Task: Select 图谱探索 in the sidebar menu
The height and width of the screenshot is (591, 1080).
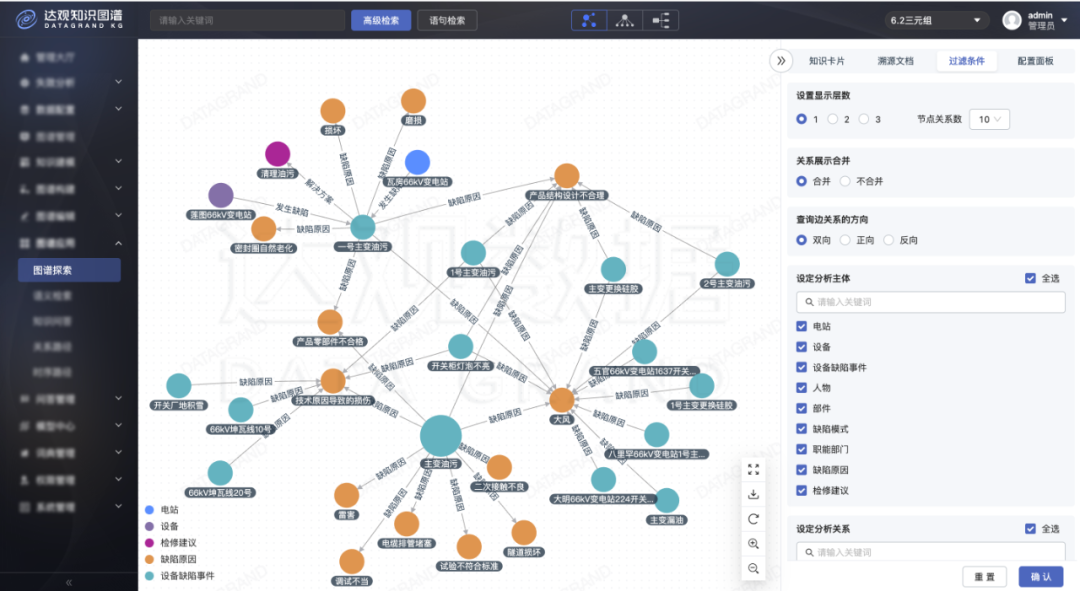Action: pos(69,270)
